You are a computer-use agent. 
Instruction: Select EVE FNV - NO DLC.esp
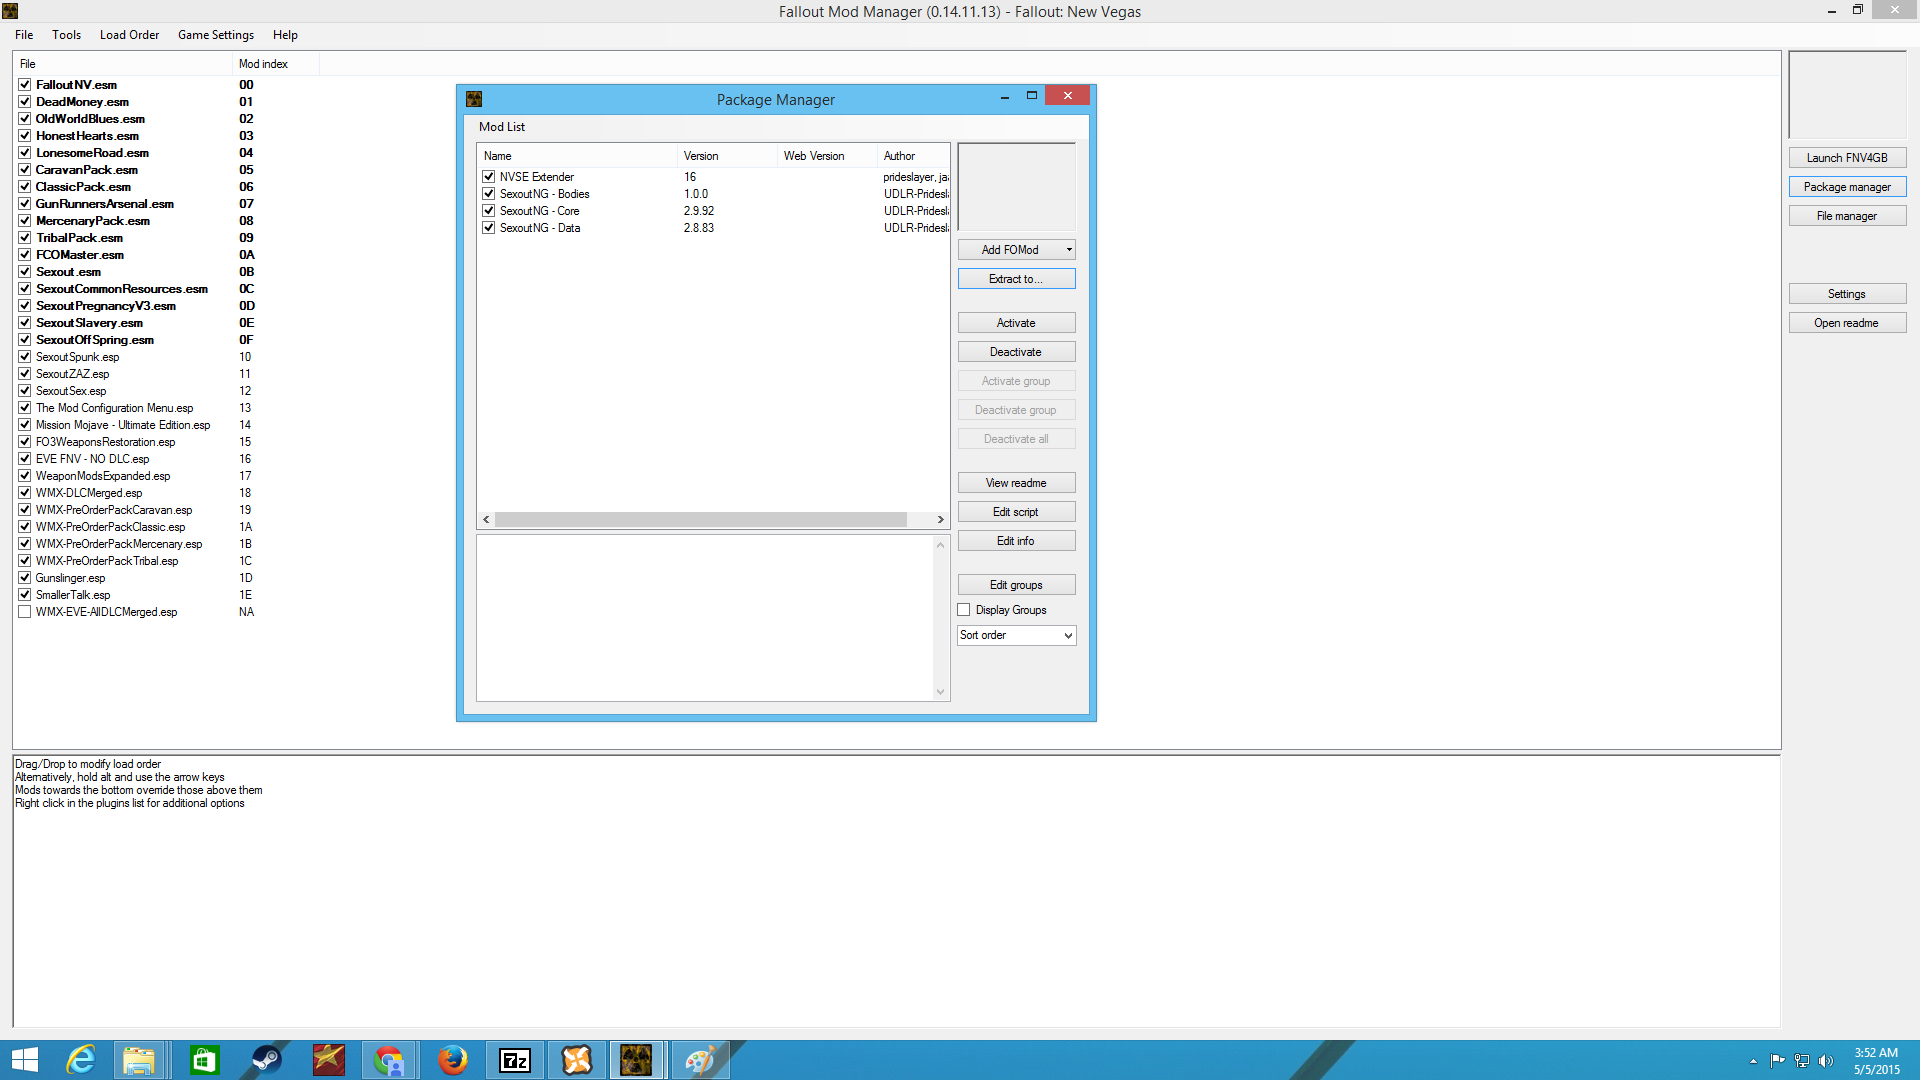[x=92, y=459]
